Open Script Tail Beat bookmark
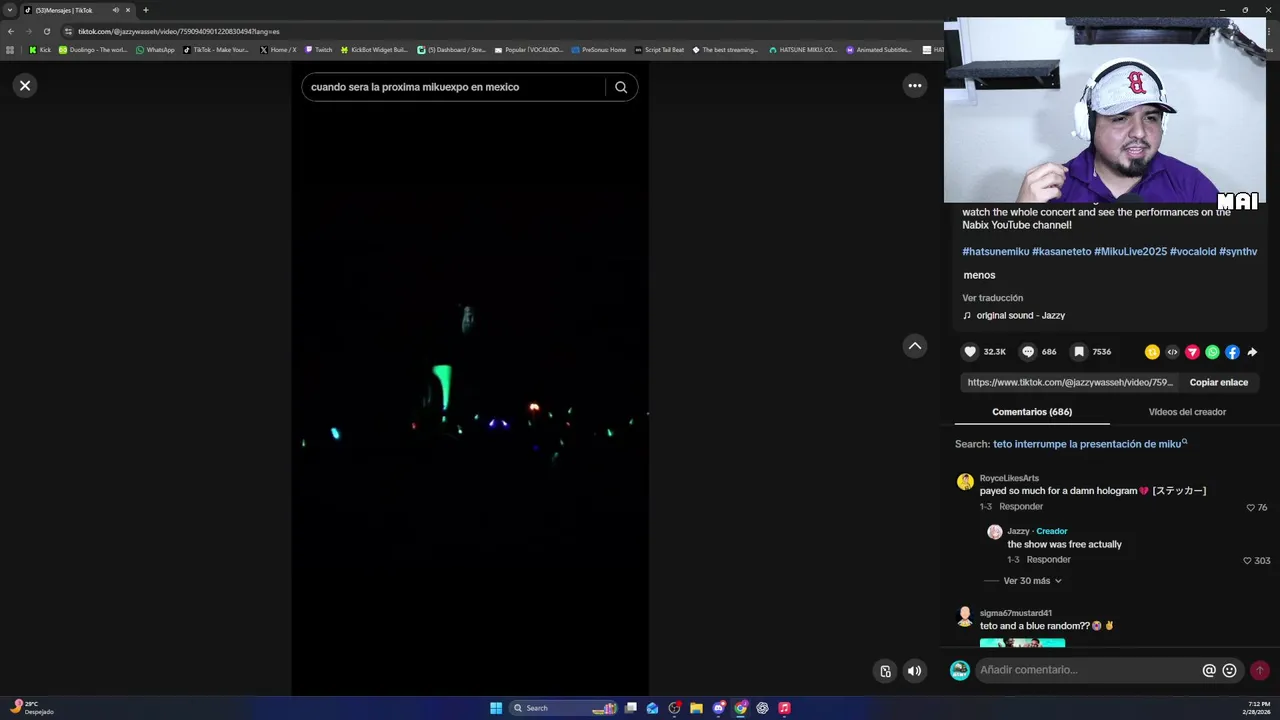This screenshot has width=1280, height=720. coord(659,50)
